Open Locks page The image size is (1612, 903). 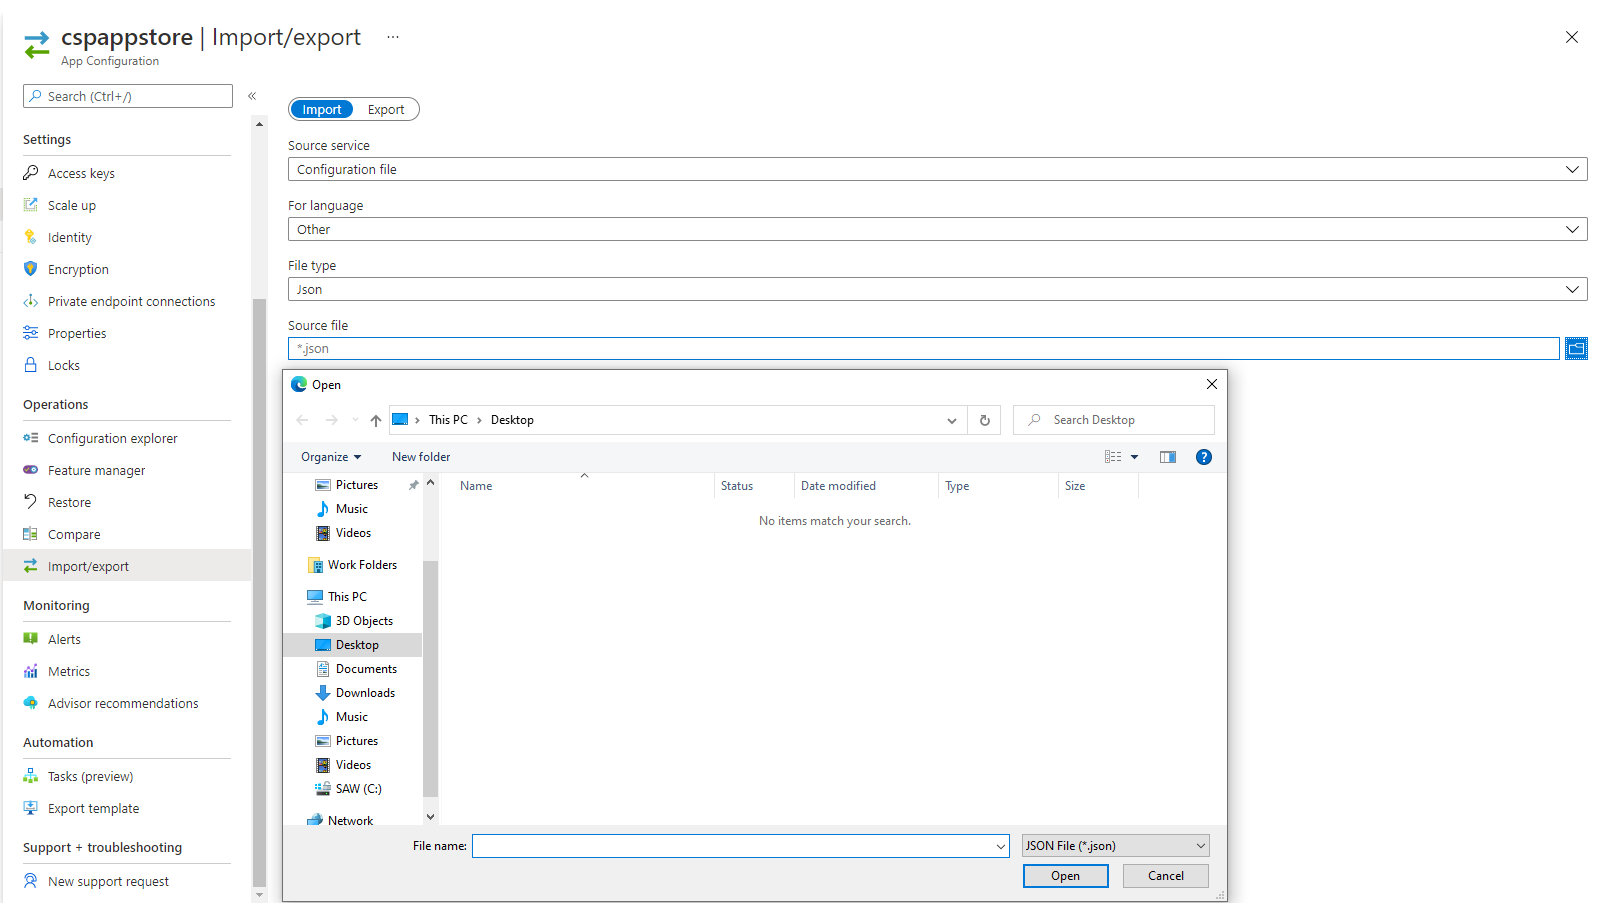tap(64, 365)
